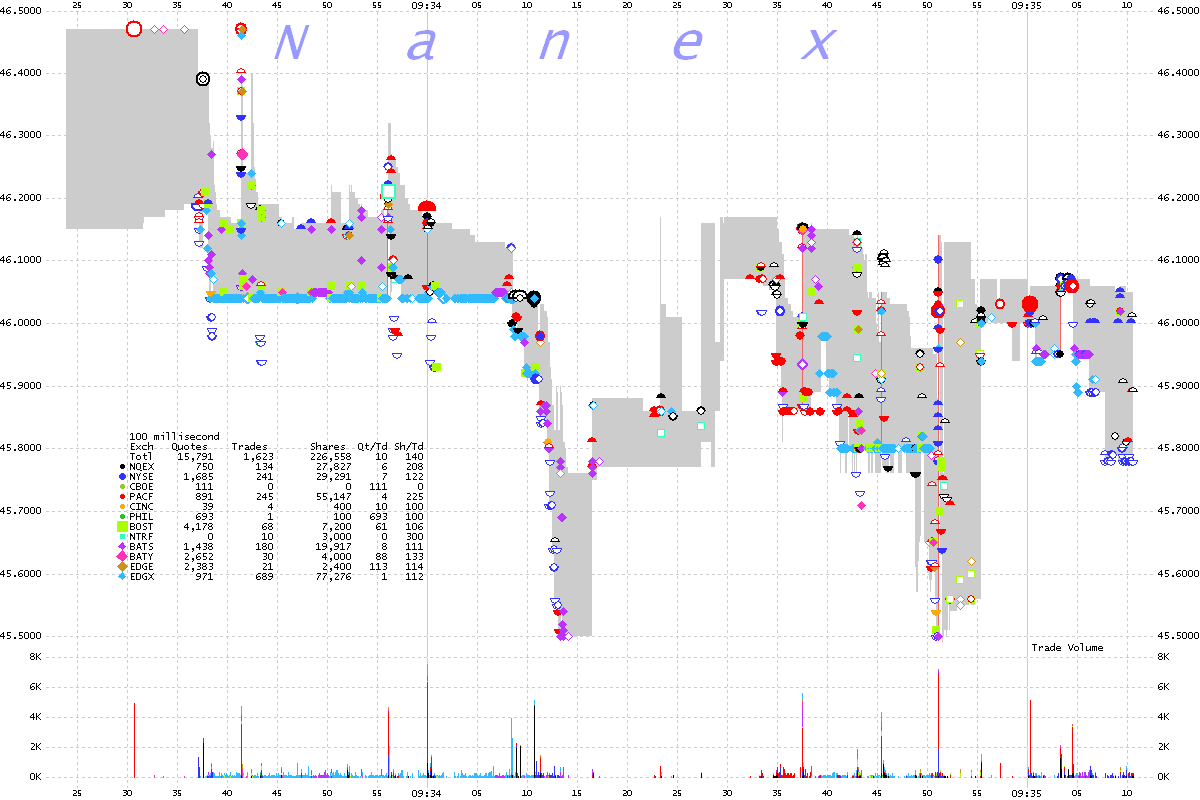Click the 46.3000 price label on right axis

(1176, 135)
